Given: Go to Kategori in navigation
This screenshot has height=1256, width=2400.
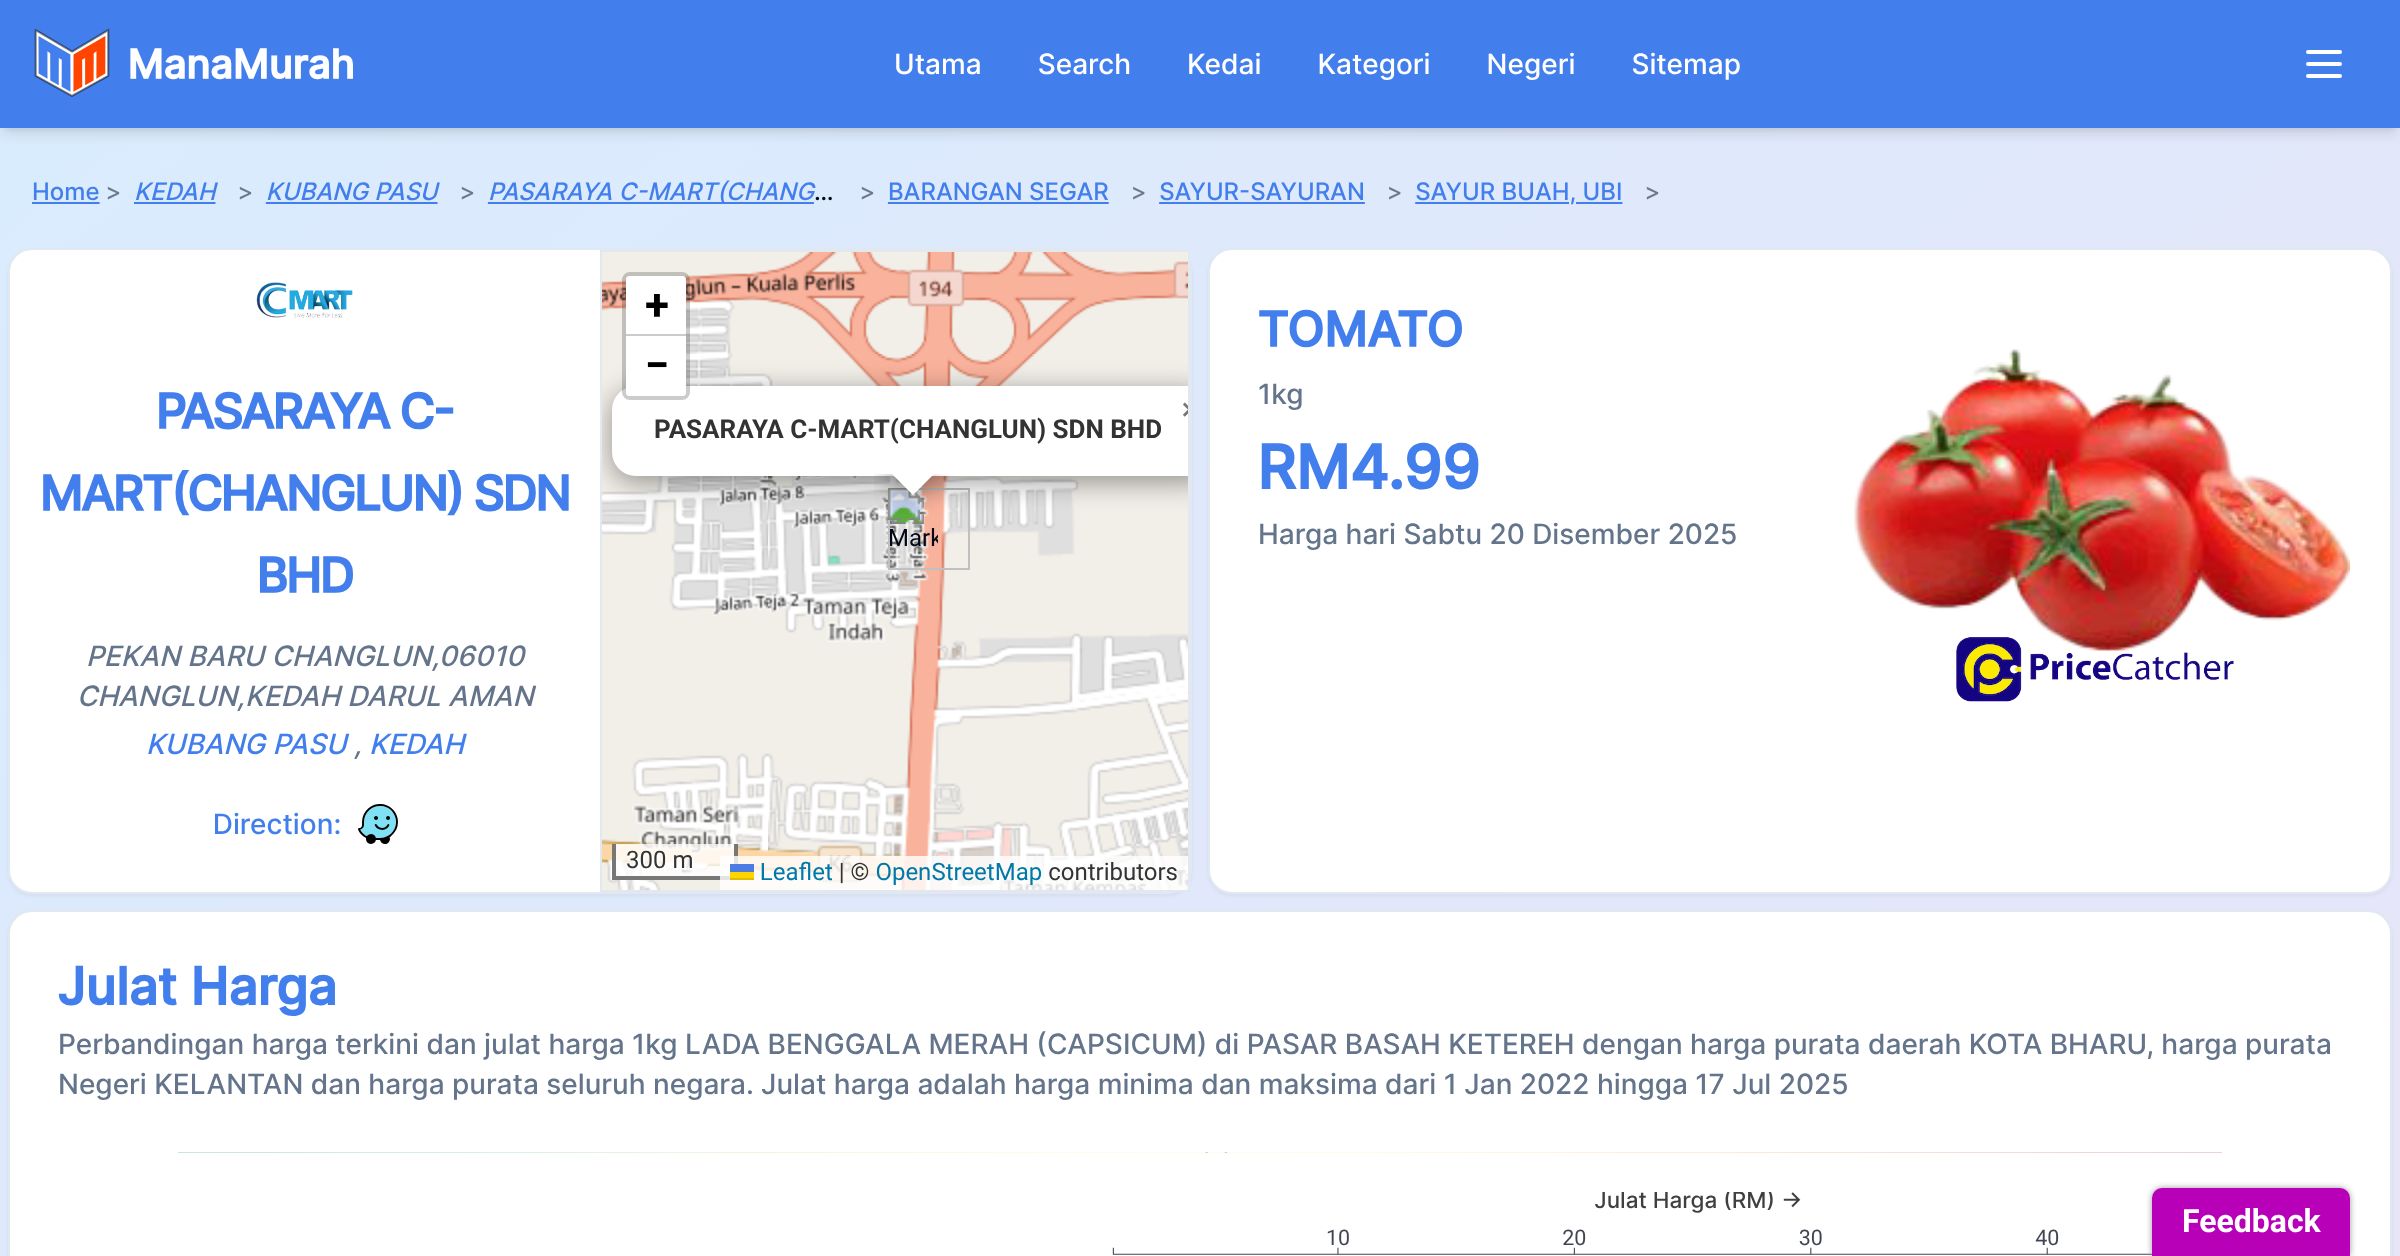Looking at the screenshot, I should (x=1373, y=64).
